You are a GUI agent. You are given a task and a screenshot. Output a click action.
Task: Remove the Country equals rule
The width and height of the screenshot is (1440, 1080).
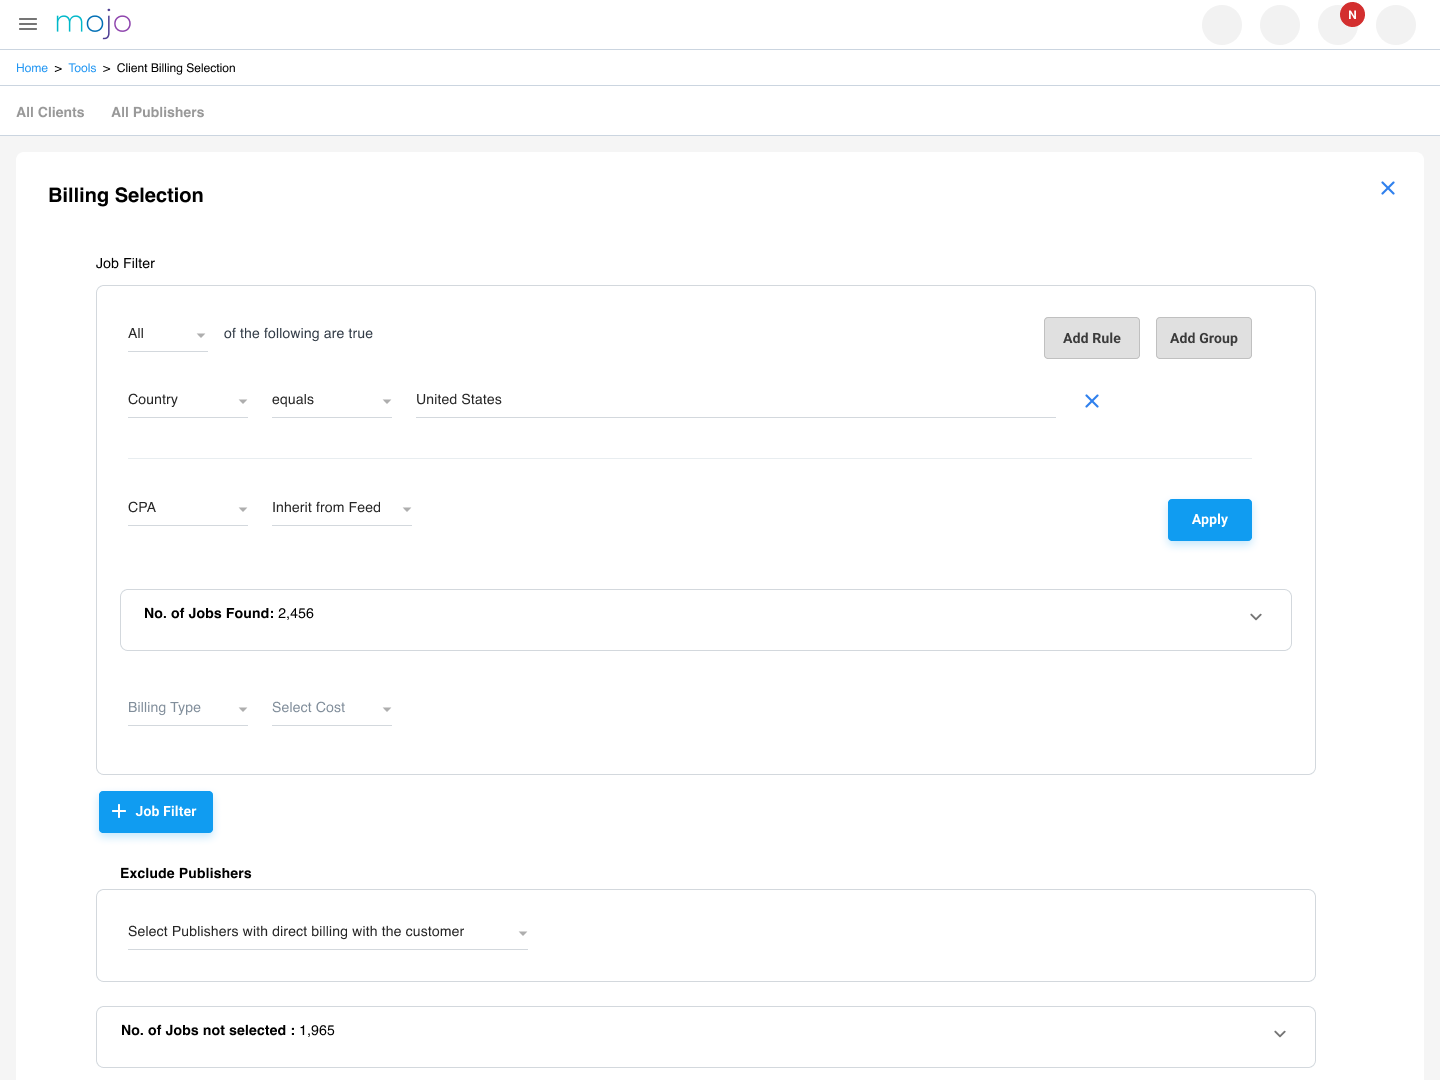coord(1091,401)
